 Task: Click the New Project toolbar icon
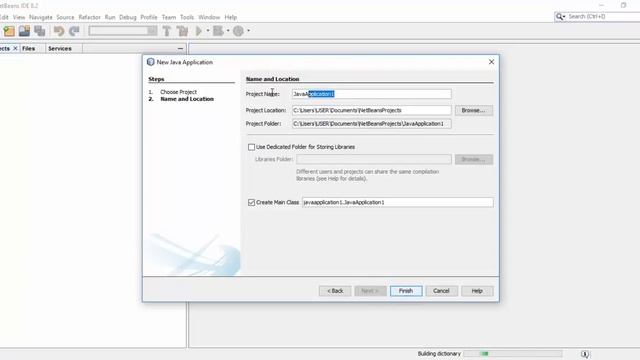point(9,31)
